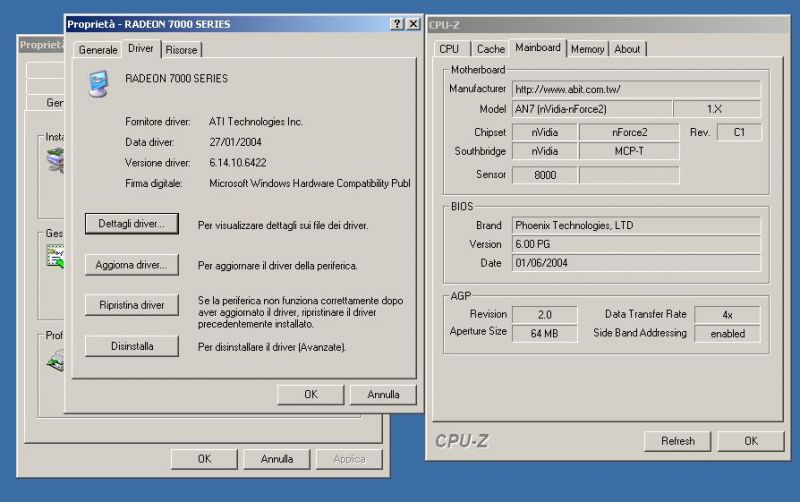Viewport: 800px width, 502px height.
Task: Click the Model field showing AN7
Action: (592, 109)
